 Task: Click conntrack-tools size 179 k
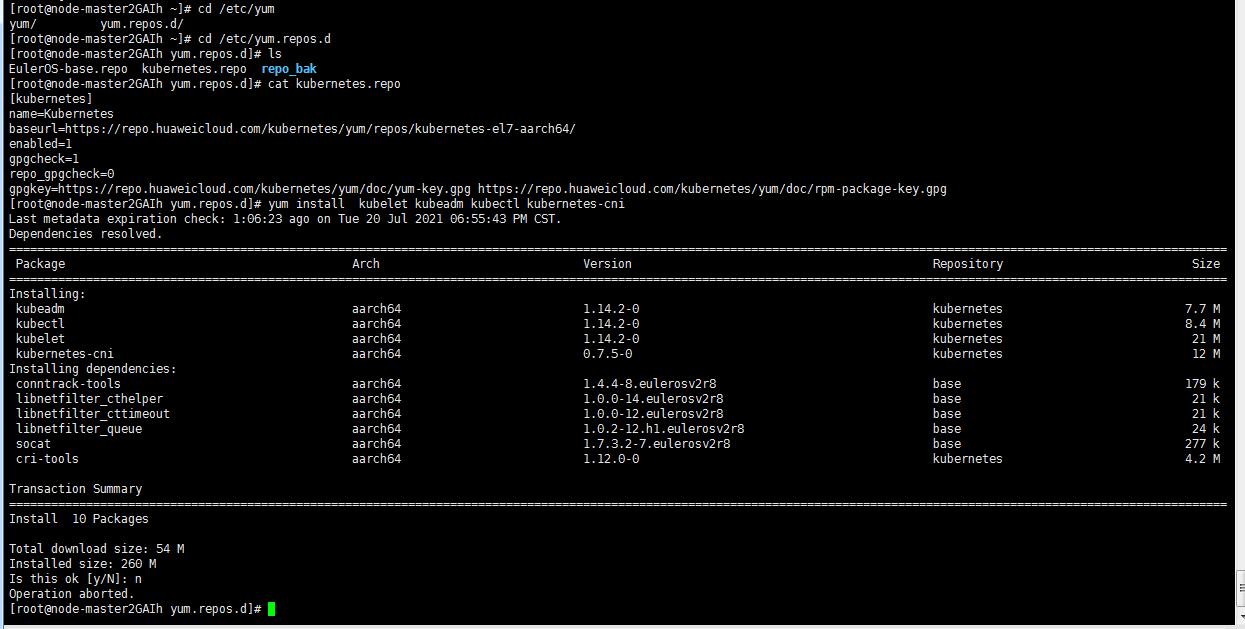(1202, 384)
